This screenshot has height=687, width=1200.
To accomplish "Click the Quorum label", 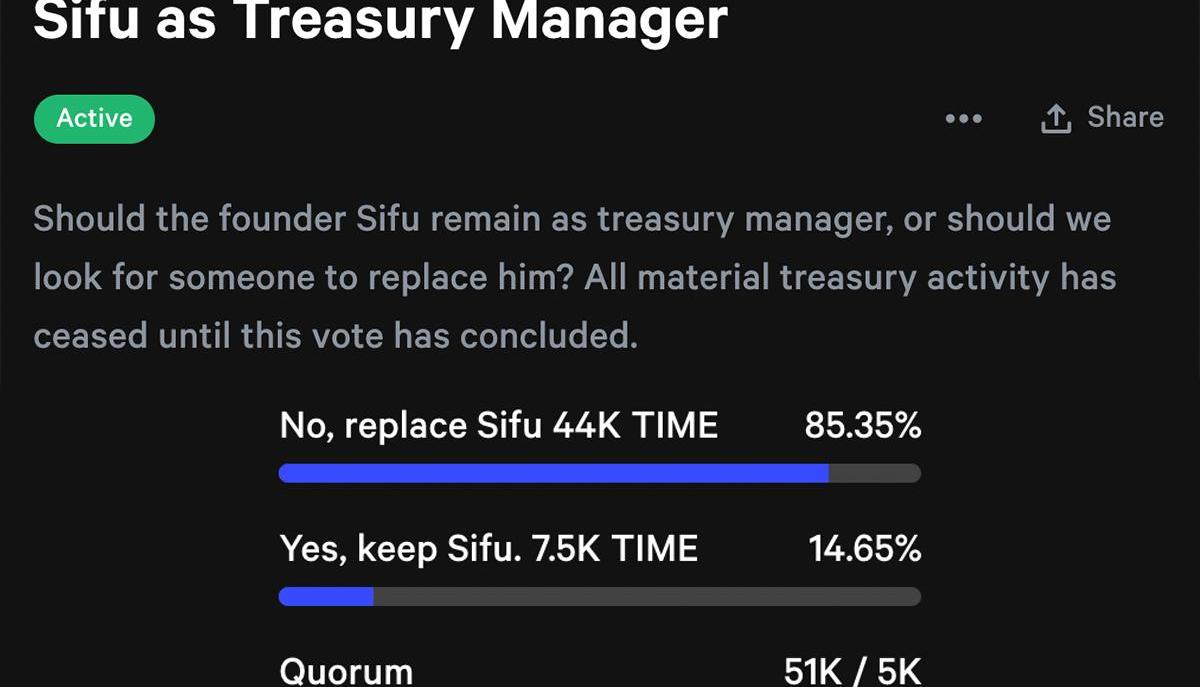I will point(346,670).
